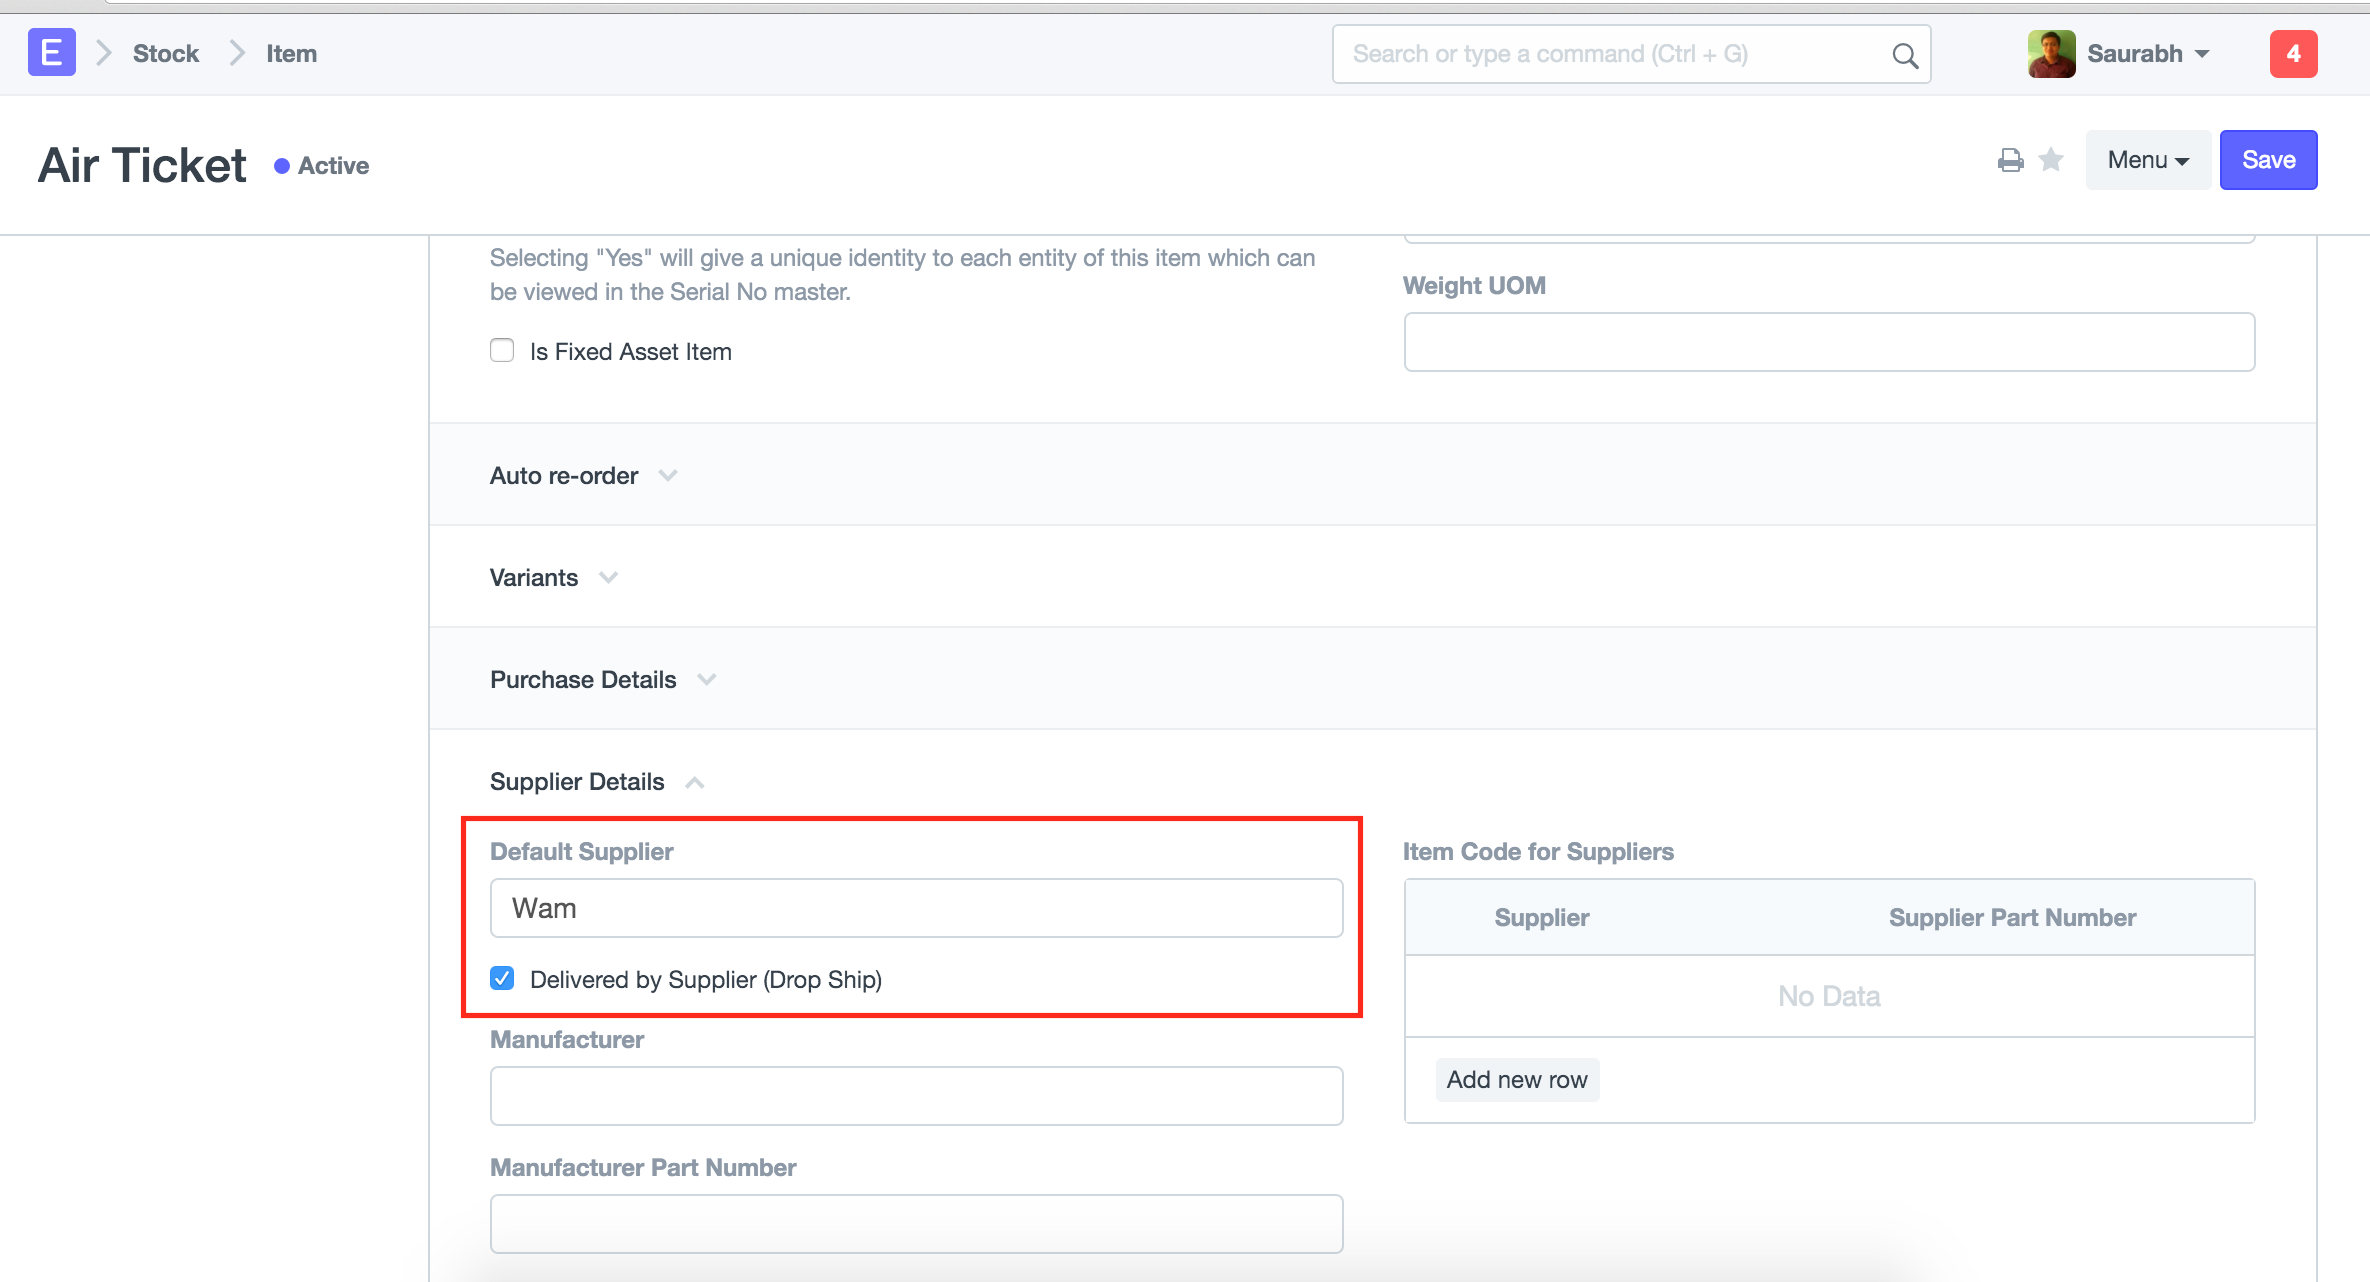Click the star favorite icon
2370x1282 pixels.
(x=2051, y=160)
